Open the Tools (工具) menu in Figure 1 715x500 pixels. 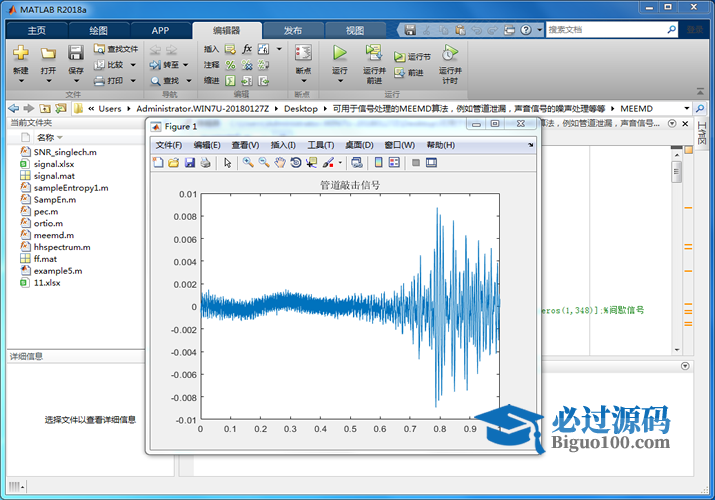coord(321,145)
